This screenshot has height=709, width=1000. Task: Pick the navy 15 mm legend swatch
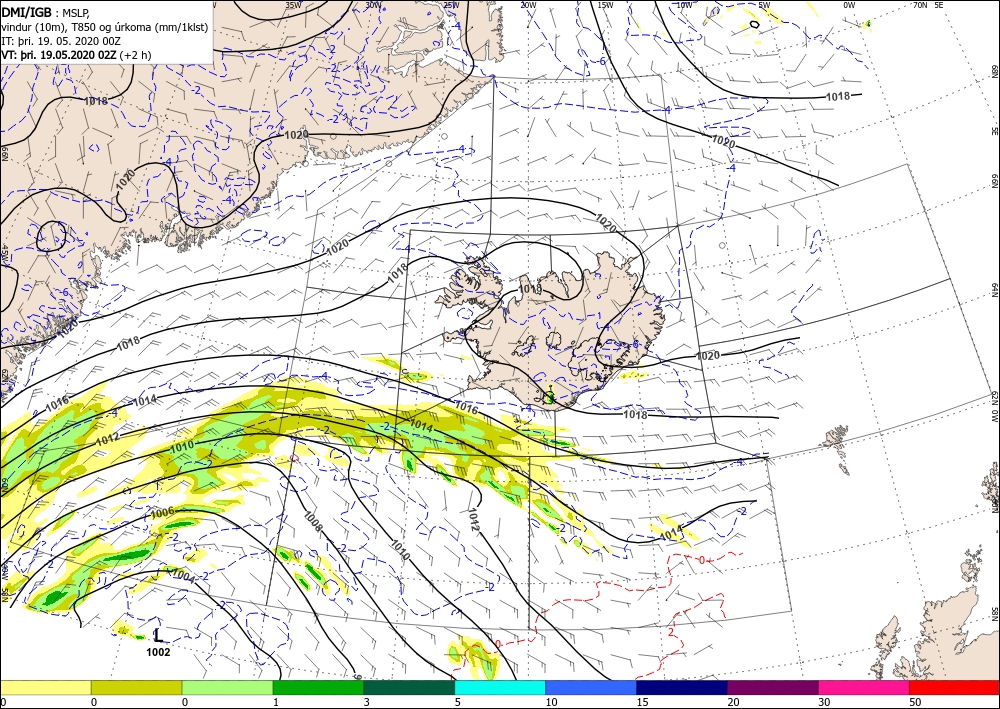pyautogui.click(x=682, y=687)
